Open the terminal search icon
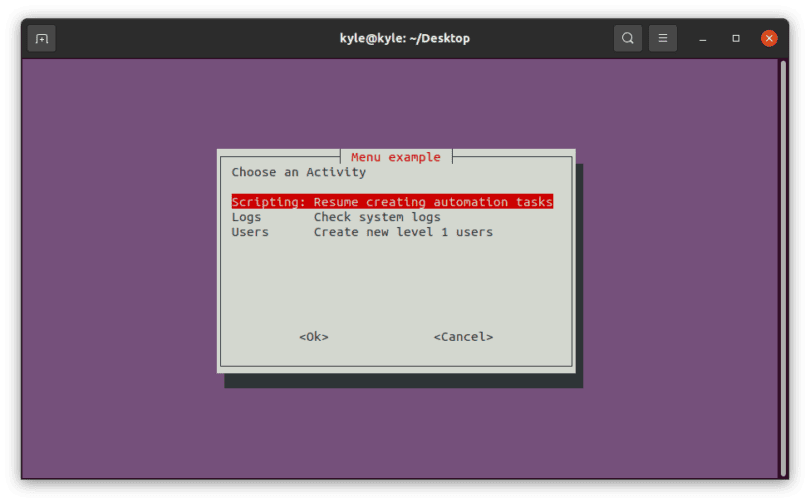This screenshot has height=503, width=810. [628, 38]
